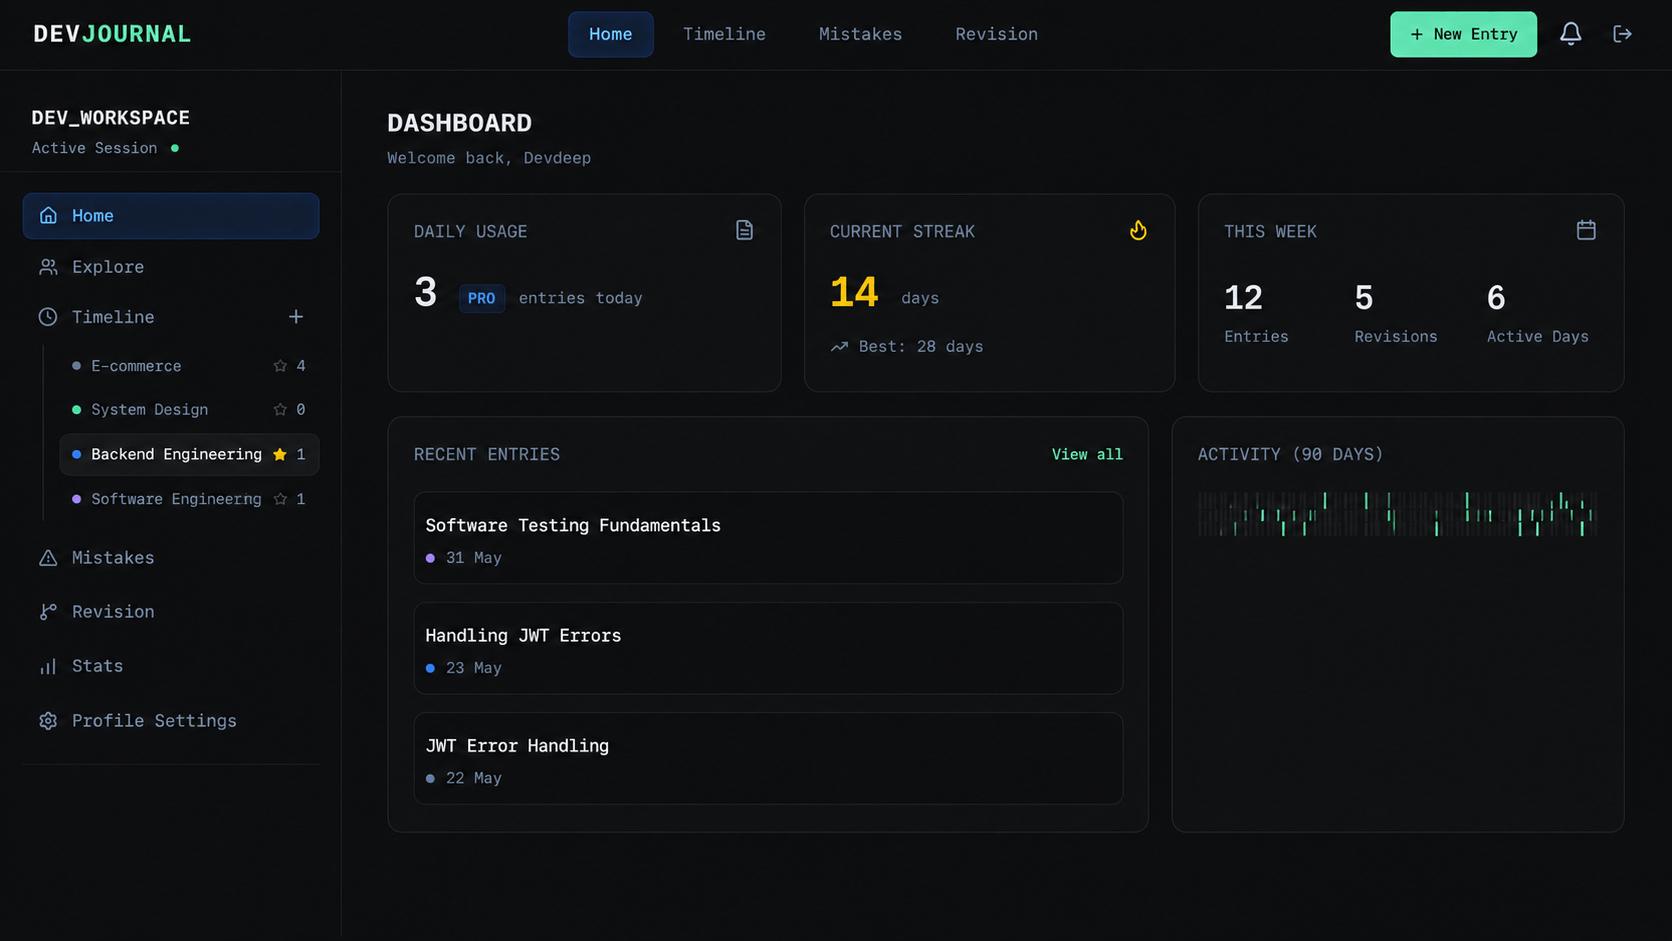Click the New Entry button
Screen dimensions: 1672x941
pyautogui.click(x=1463, y=34)
